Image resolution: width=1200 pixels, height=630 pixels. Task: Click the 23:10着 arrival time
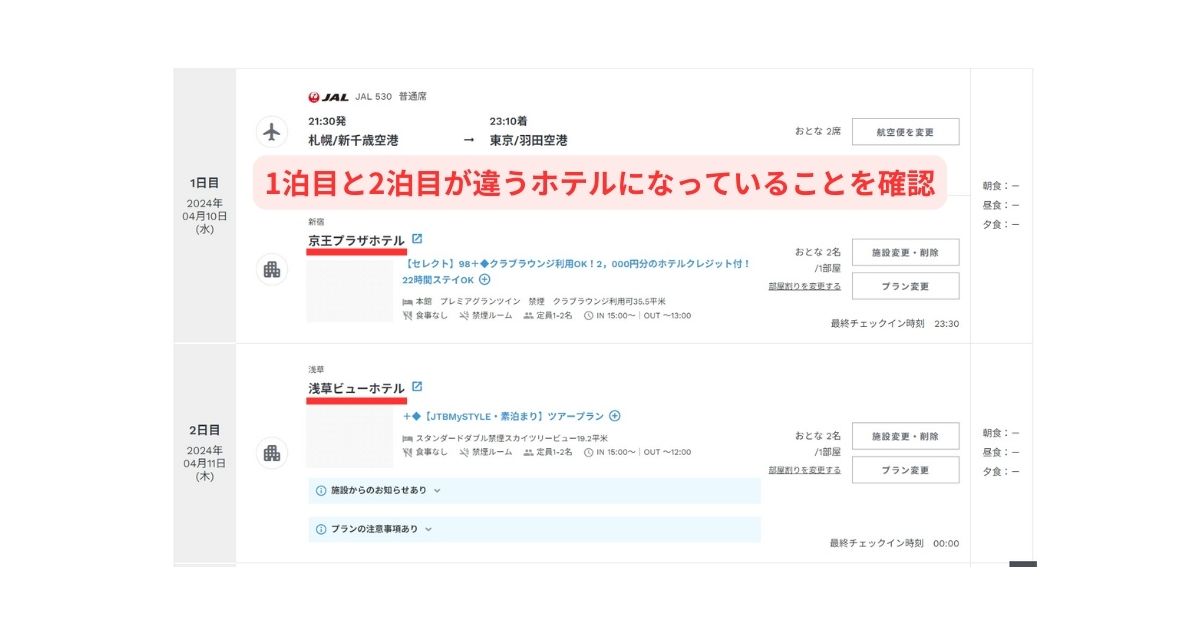pos(508,121)
